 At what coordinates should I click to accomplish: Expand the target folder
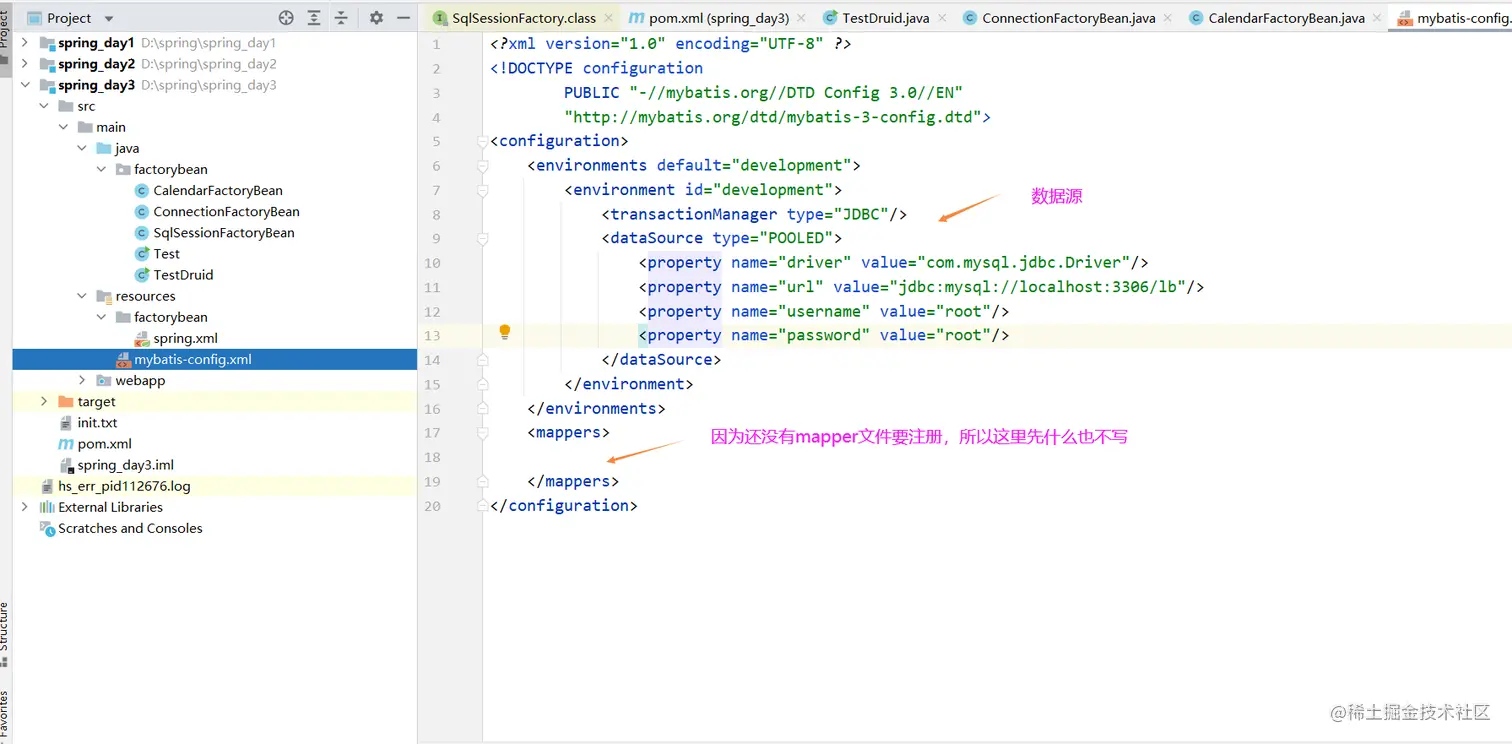point(44,401)
